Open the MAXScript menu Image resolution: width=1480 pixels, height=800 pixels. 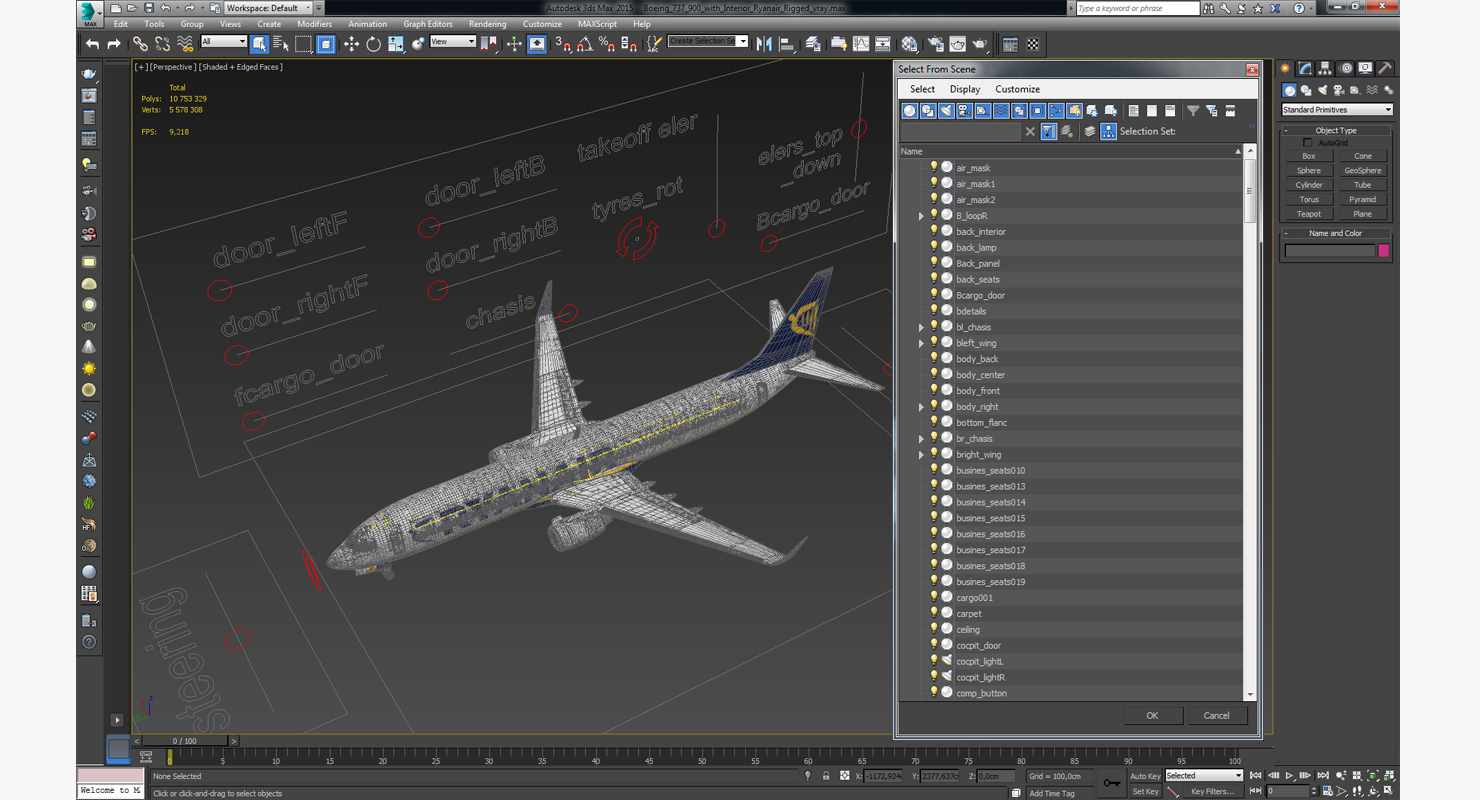597,24
